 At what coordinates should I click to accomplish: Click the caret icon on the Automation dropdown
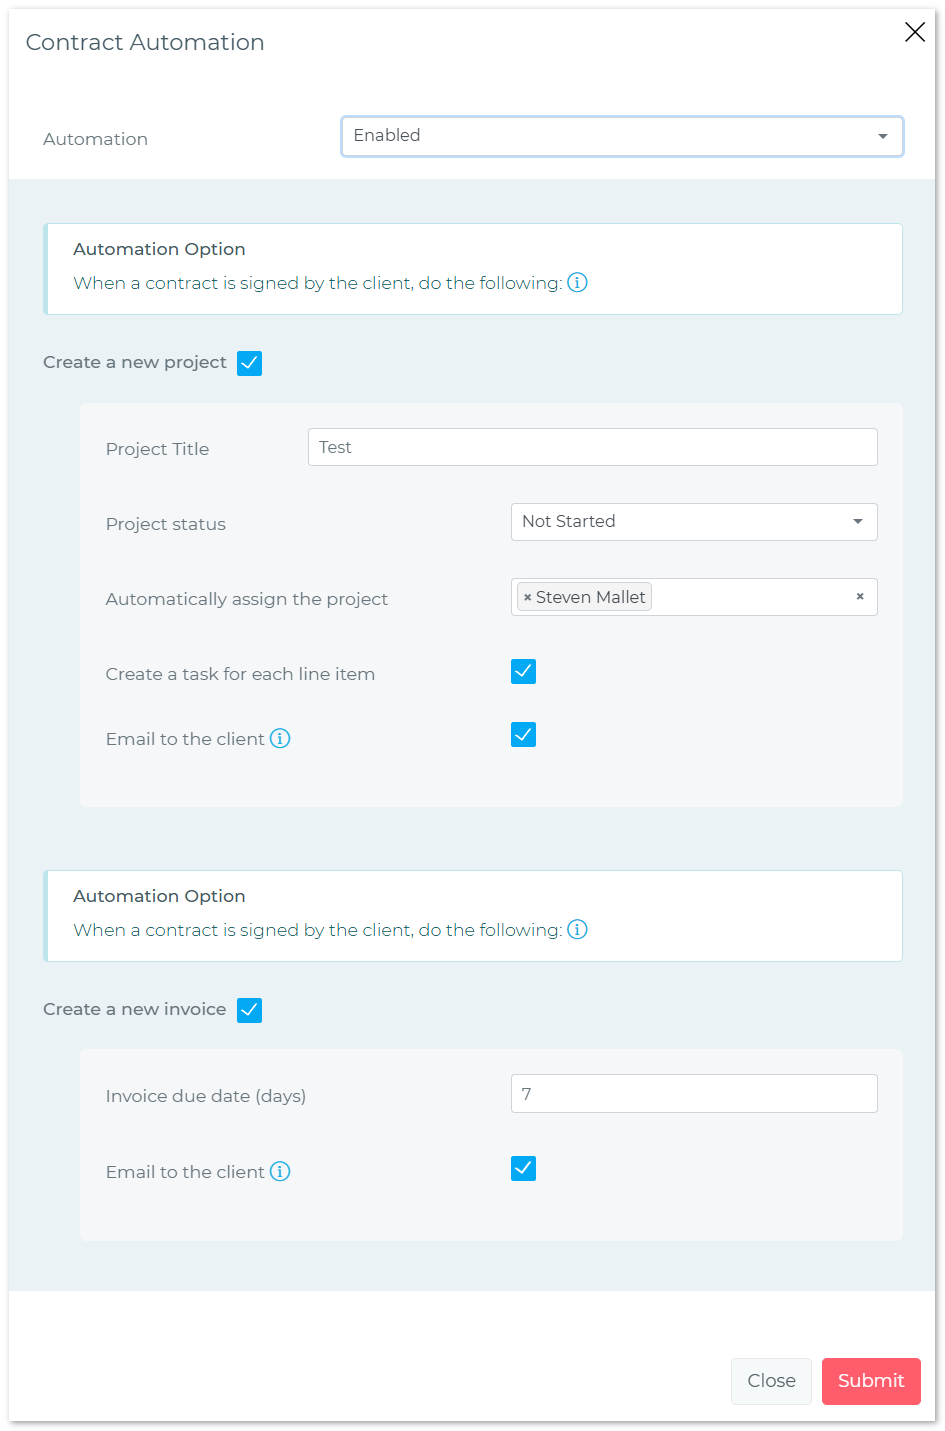882,136
